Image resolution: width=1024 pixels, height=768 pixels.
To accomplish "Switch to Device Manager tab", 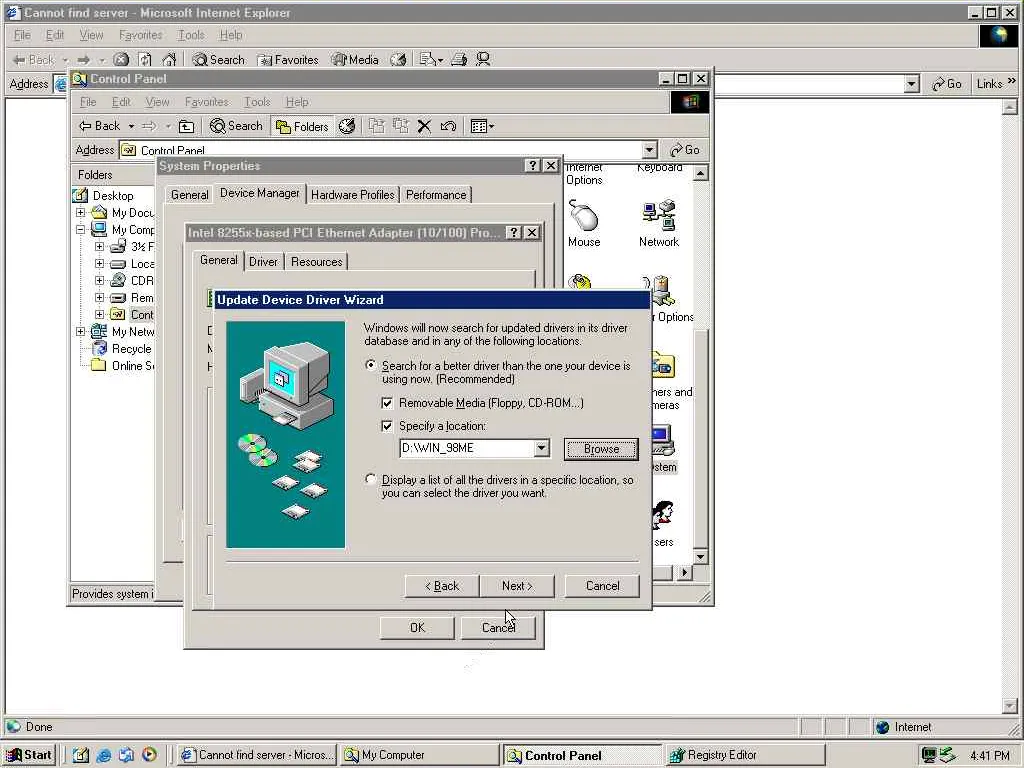I will coord(259,193).
